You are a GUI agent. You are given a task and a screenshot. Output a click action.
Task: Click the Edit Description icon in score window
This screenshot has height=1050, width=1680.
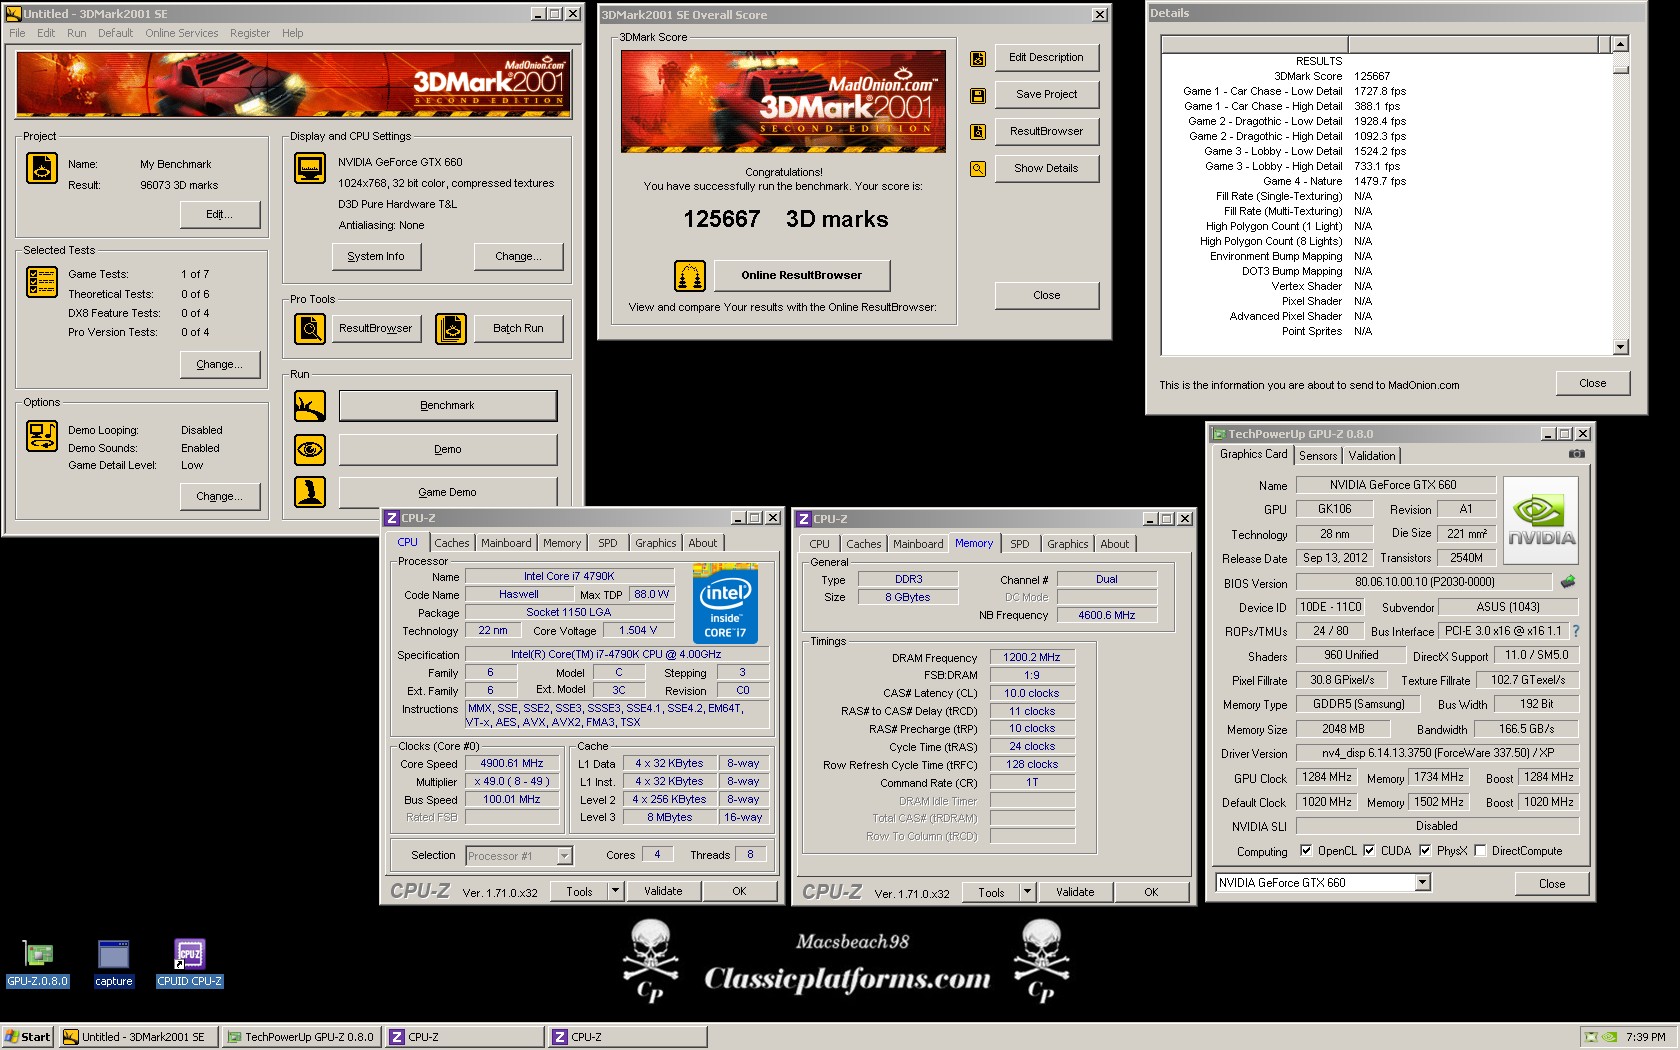tap(978, 59)
